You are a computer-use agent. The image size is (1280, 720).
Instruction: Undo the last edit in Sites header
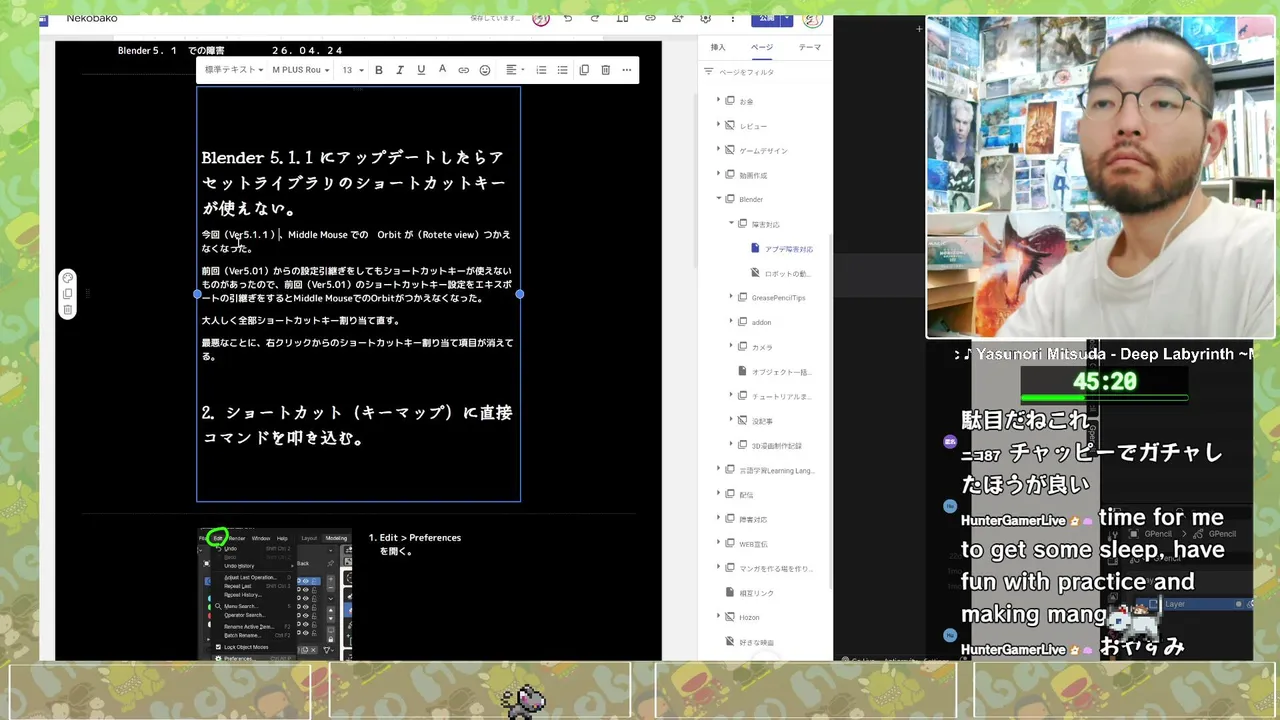pos(567,18)
